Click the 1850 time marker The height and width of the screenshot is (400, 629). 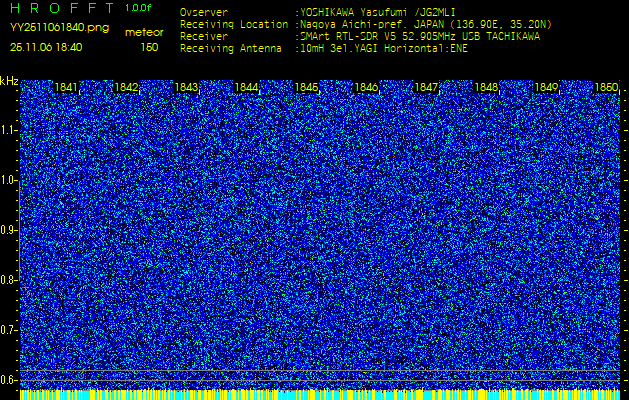coord(606,87)
